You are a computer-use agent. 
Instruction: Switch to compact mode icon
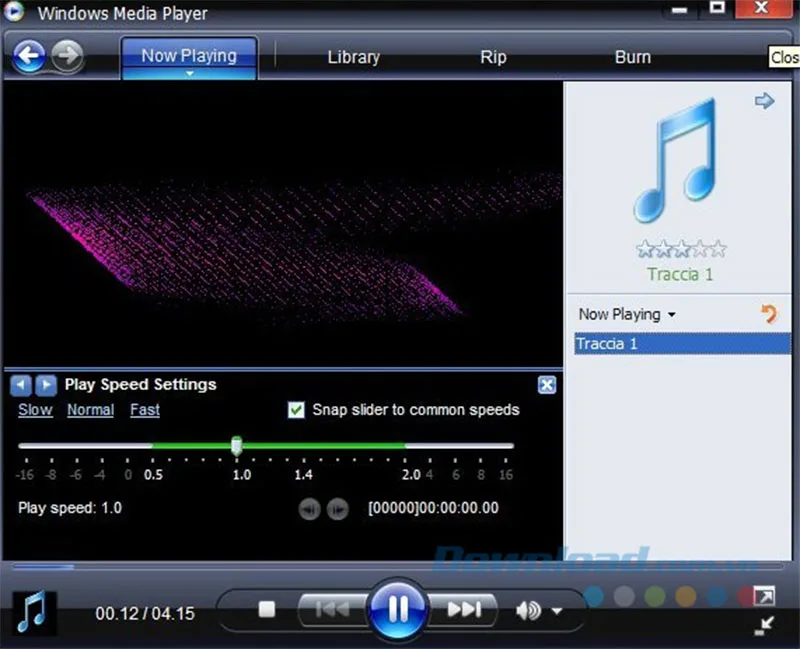(x=764, y=626)
